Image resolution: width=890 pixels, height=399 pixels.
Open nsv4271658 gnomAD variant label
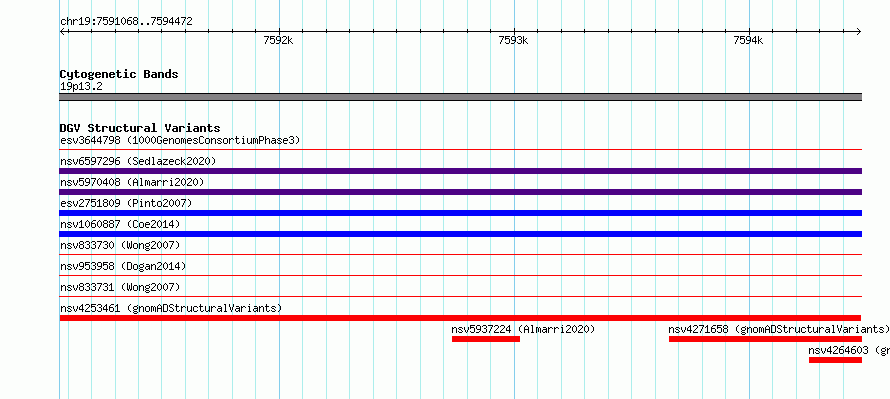779,329
